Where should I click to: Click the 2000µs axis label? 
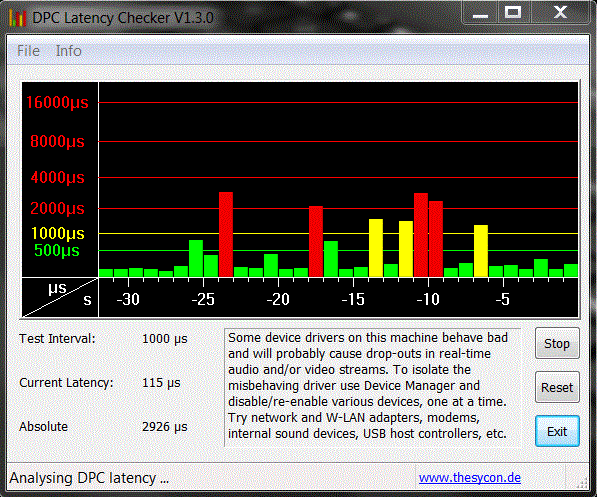57,208
